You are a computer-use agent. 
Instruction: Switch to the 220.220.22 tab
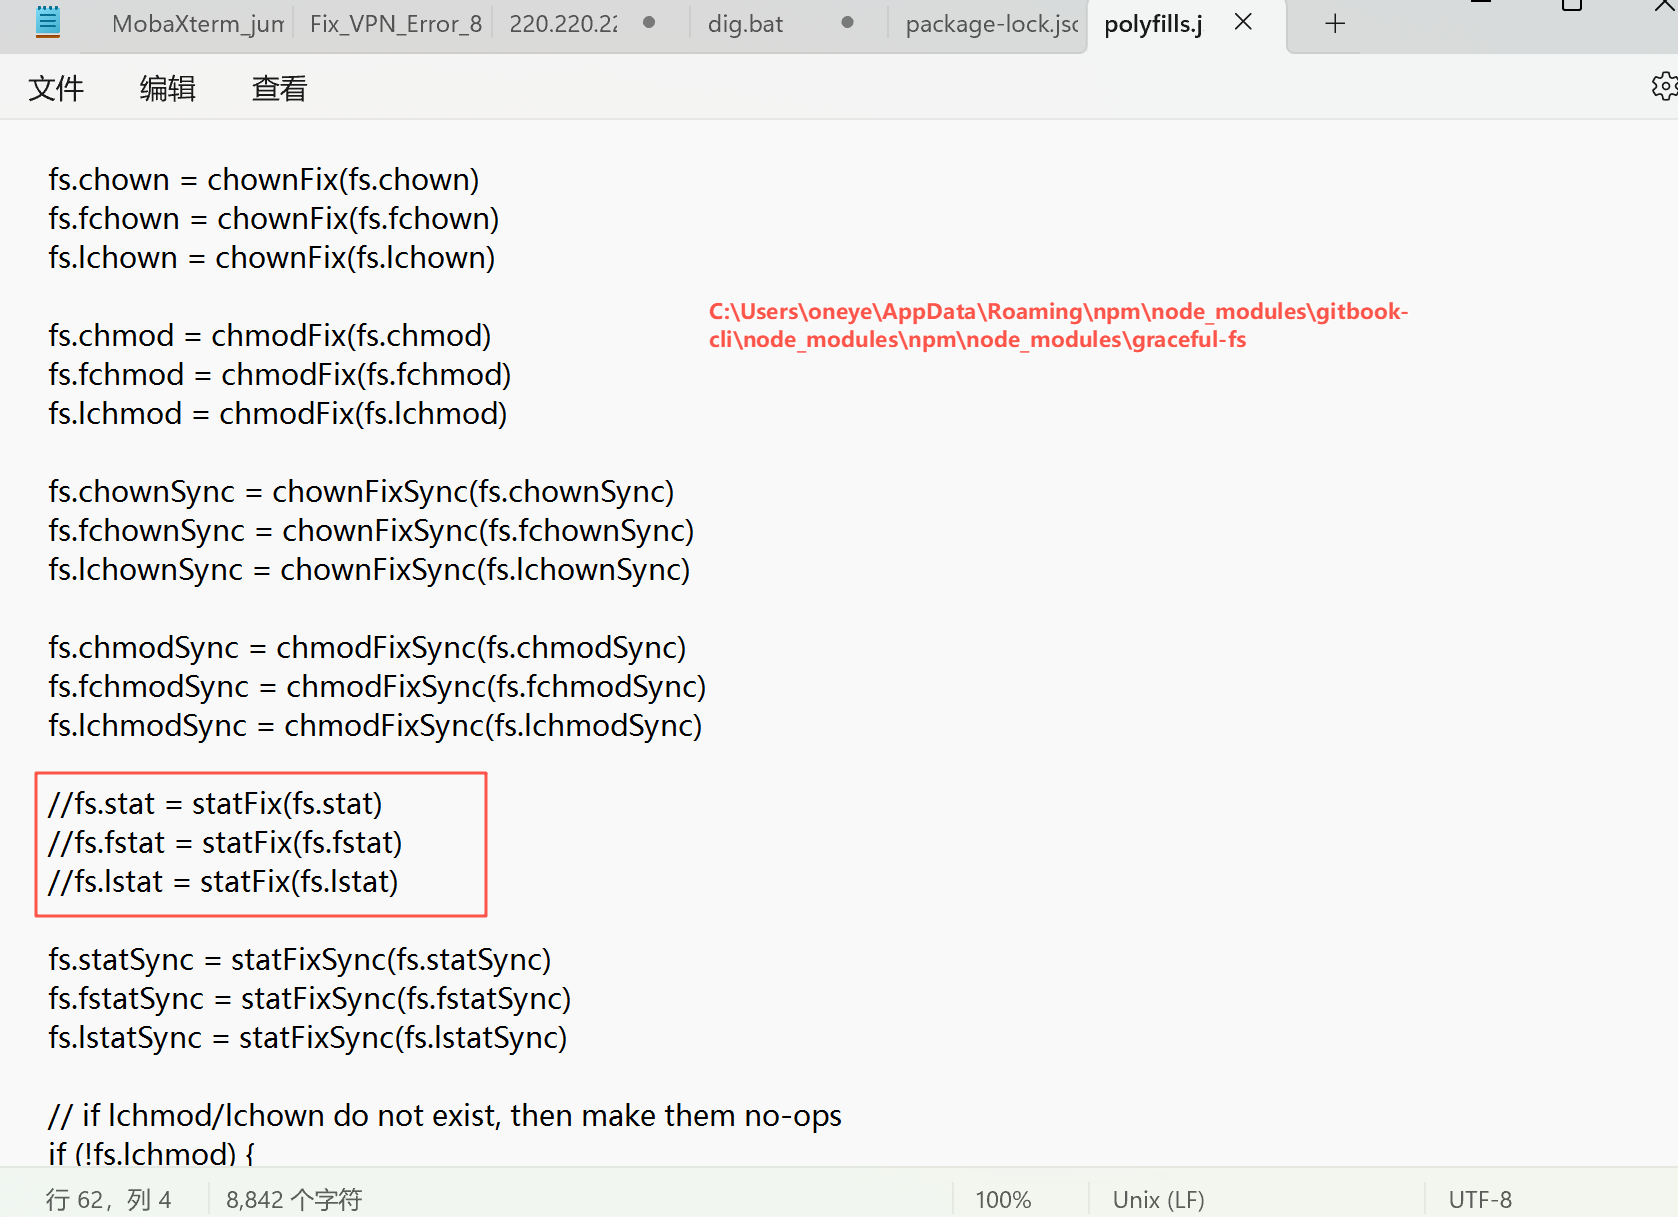click(x=563, y=24)
